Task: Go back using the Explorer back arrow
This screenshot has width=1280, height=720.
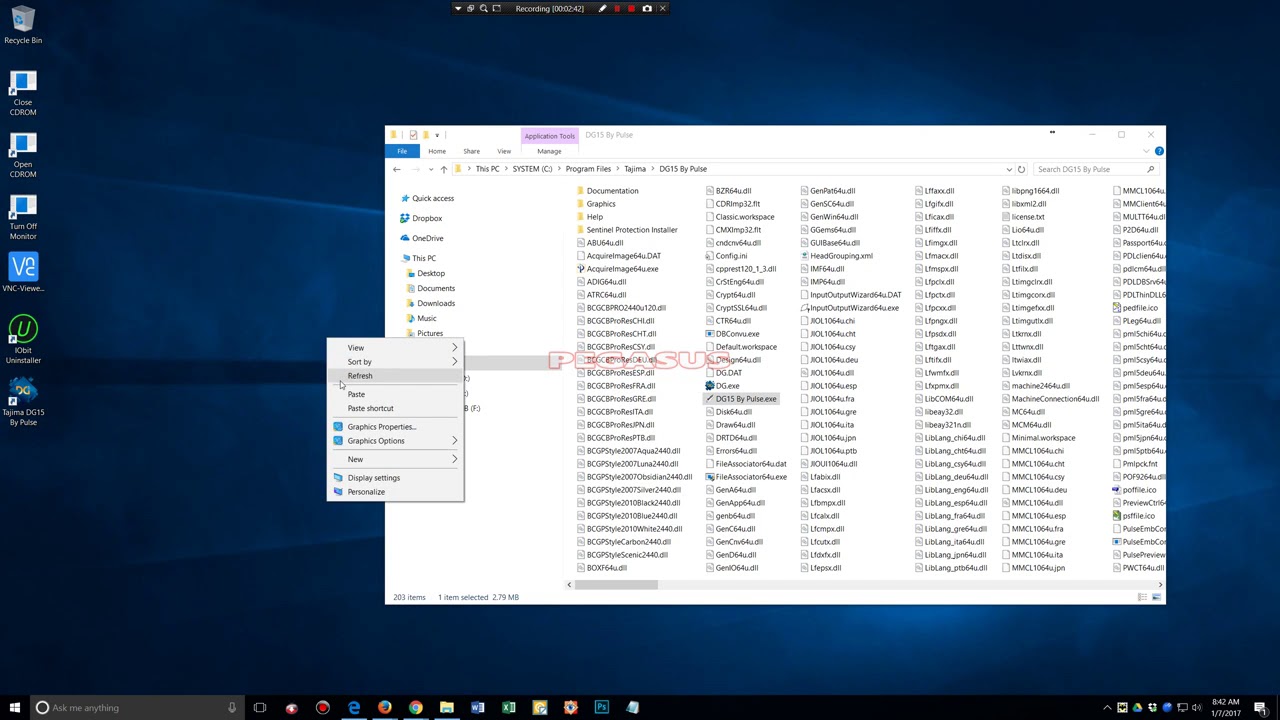Action: 397,169
